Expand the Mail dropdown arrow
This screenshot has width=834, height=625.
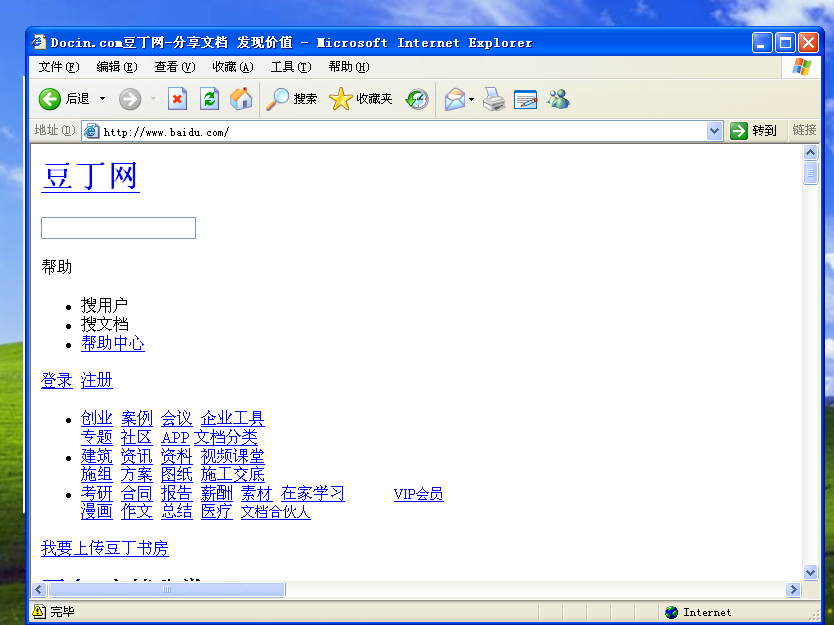(x=471, y=99)
